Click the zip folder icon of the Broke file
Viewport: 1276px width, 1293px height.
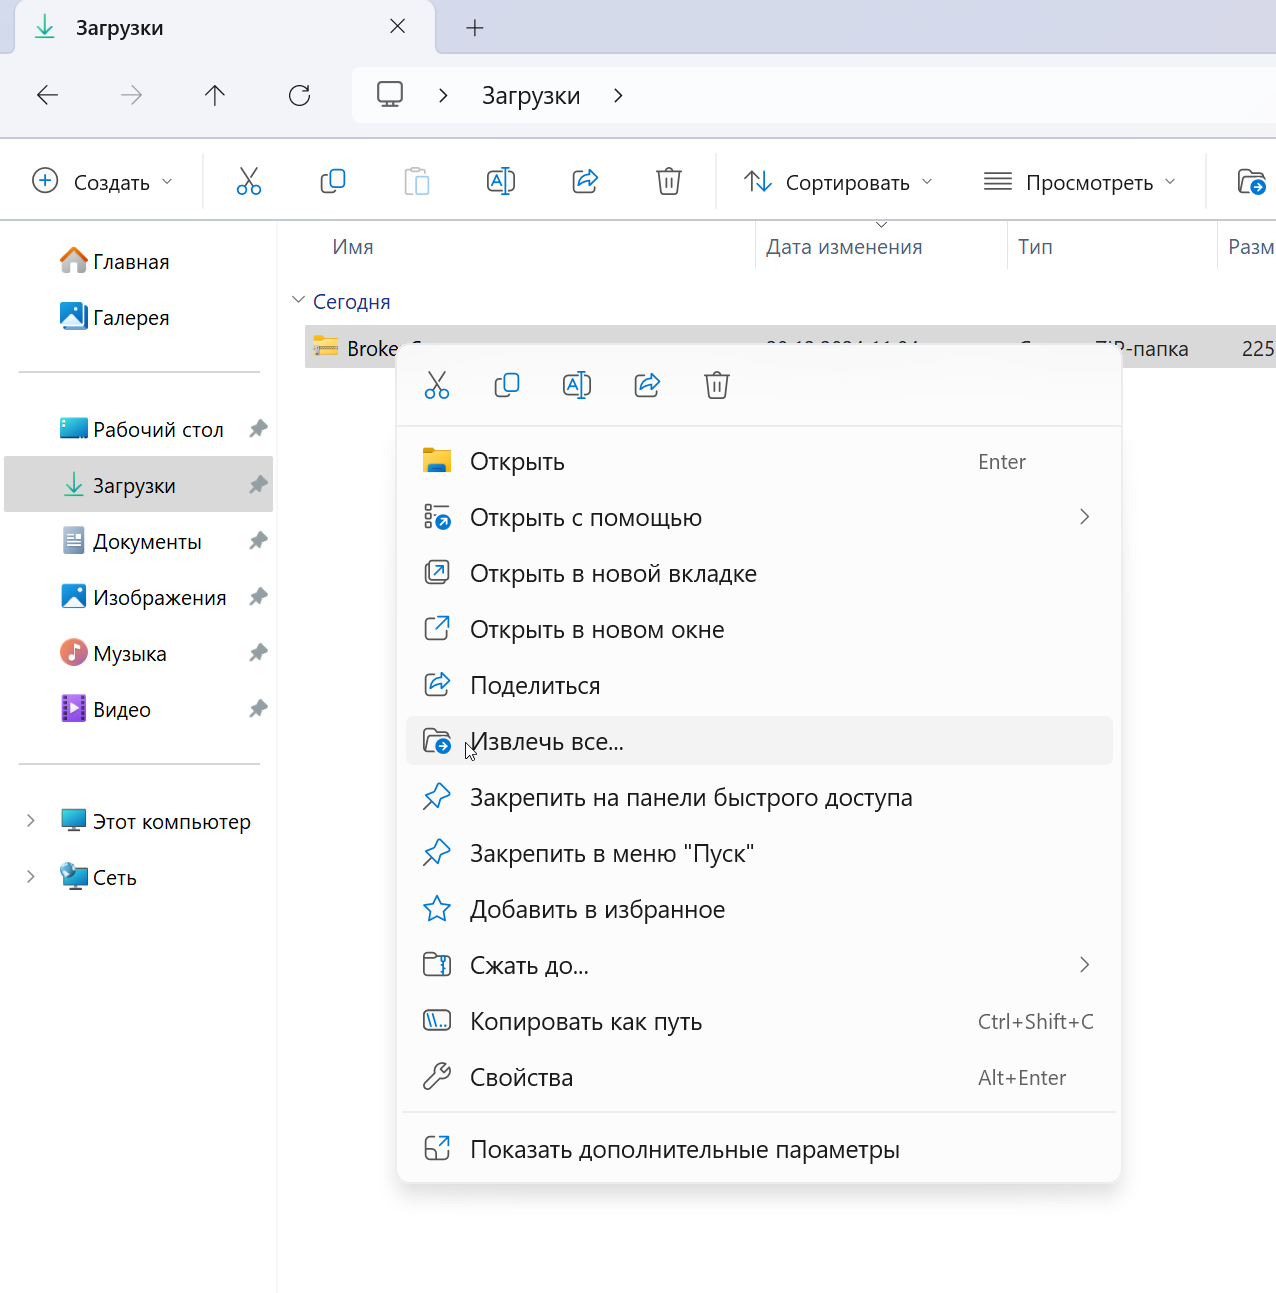(x=326, y=346)
